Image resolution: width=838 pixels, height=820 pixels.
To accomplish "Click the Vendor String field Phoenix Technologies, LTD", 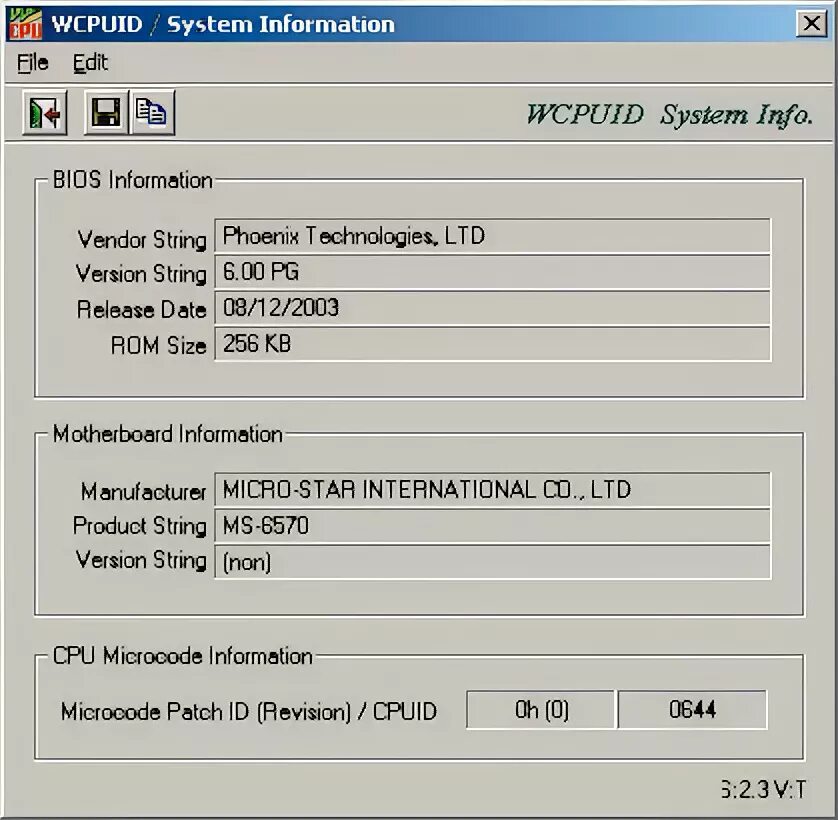I will pos(492,236).
